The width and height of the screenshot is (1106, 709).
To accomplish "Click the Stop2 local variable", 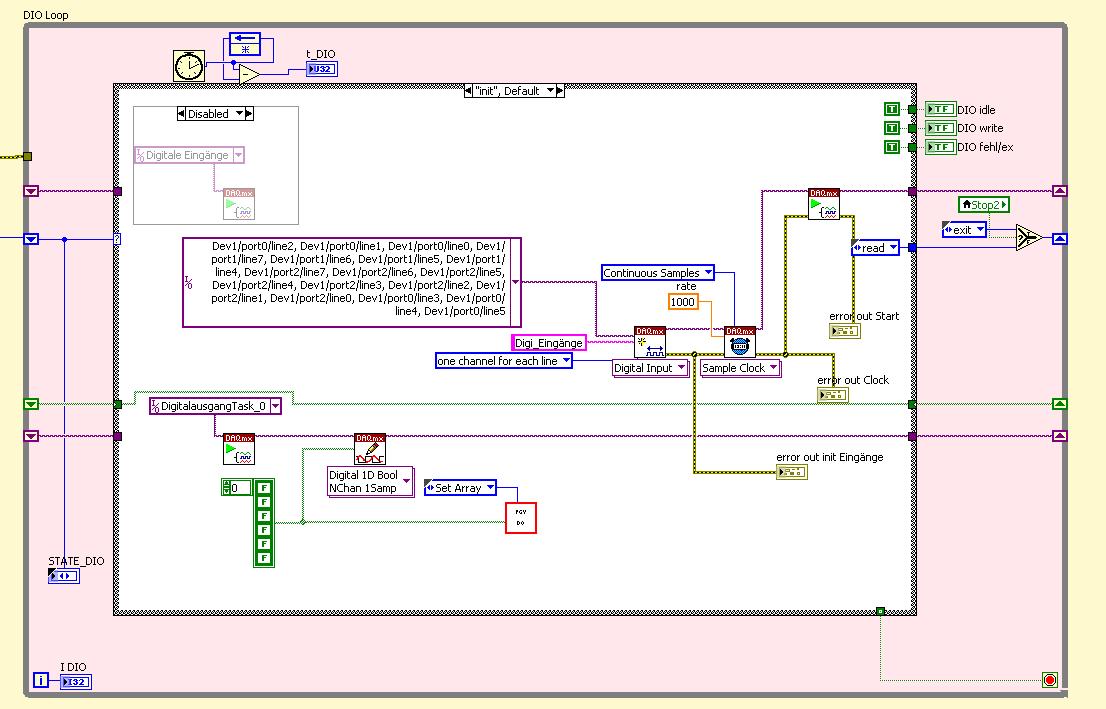I will (x=984, y=205).
